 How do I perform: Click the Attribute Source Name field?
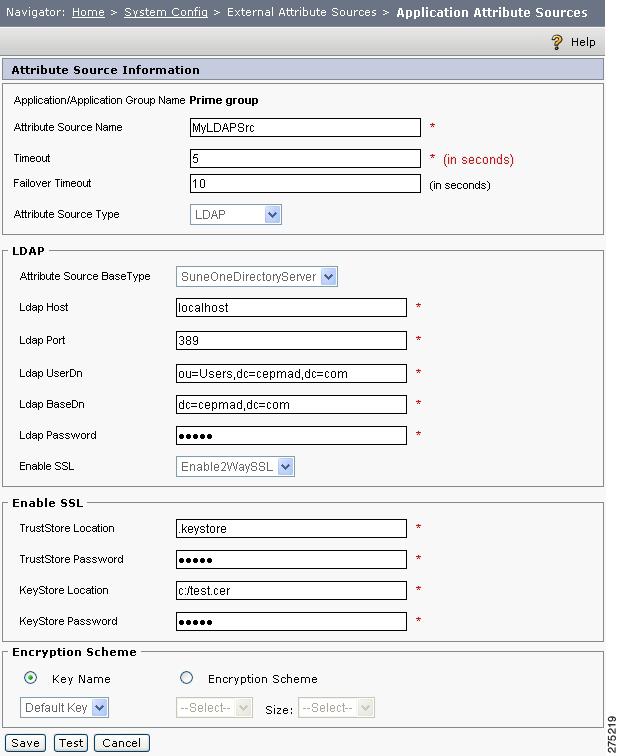(x=305, y=128)
